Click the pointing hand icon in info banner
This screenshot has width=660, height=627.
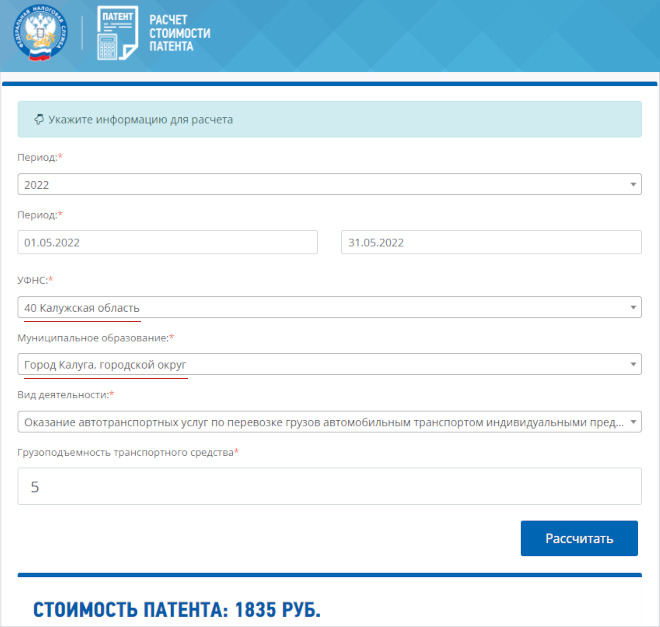[39, 120]
